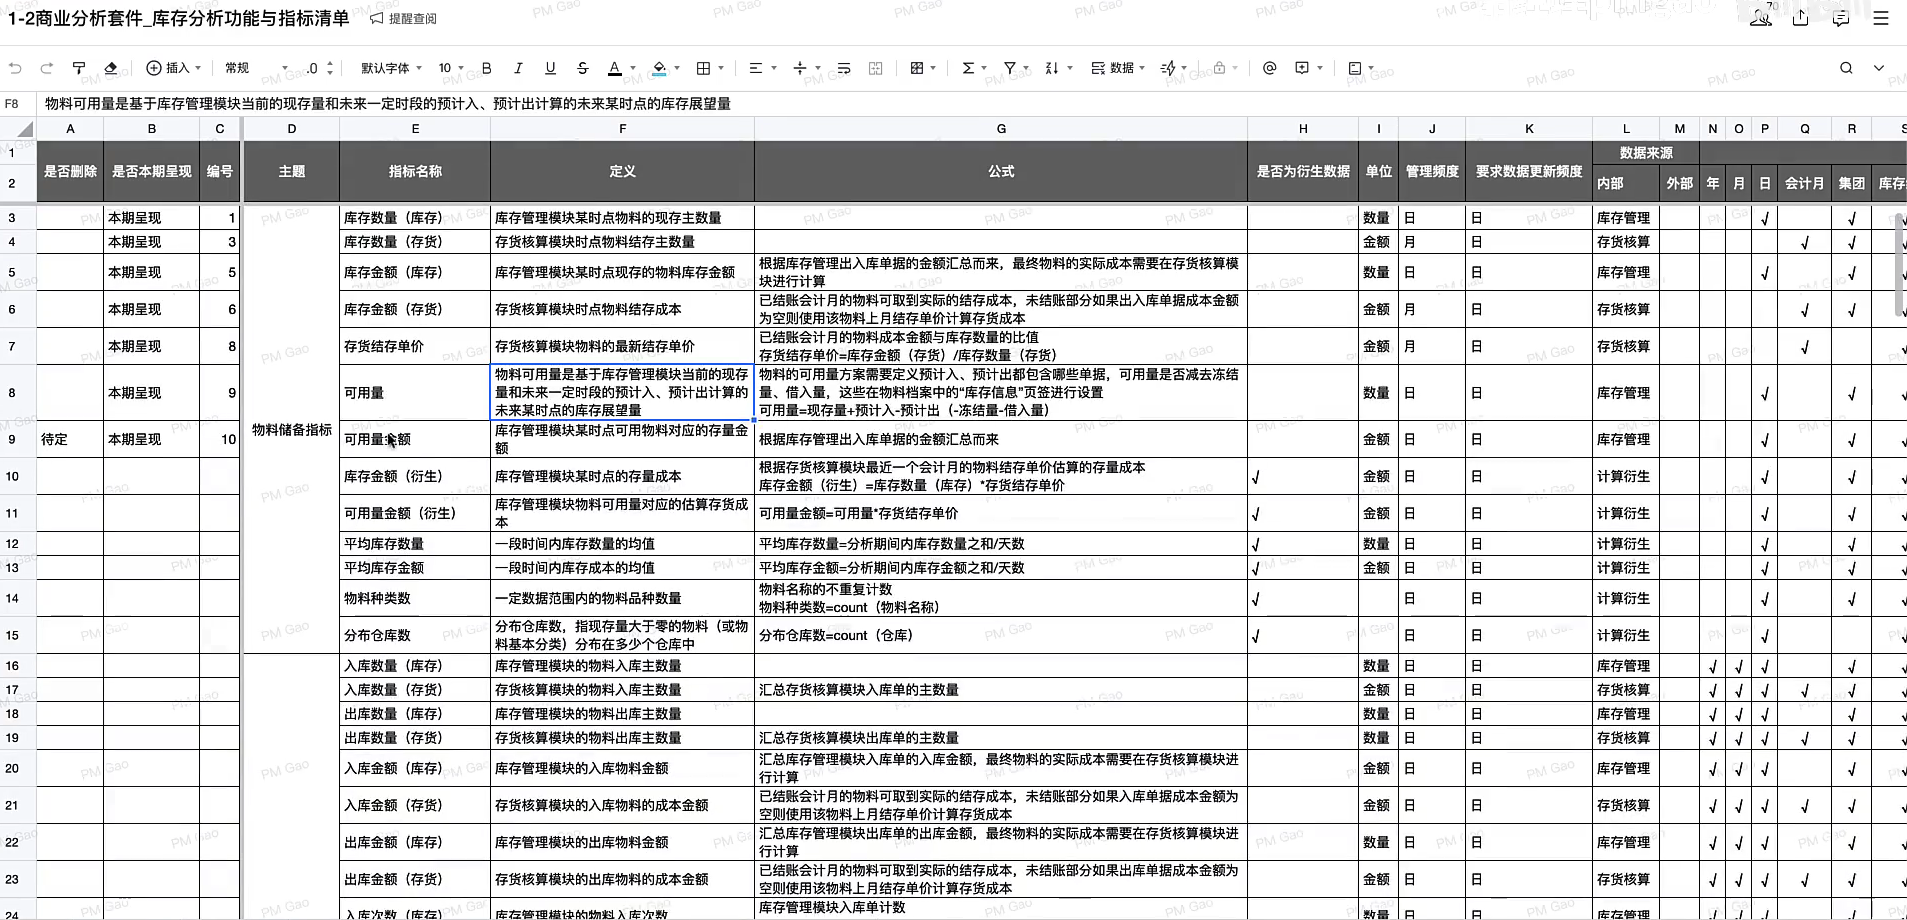
Task: Click checkmark in column H row 15
Action: [1256, 636]
